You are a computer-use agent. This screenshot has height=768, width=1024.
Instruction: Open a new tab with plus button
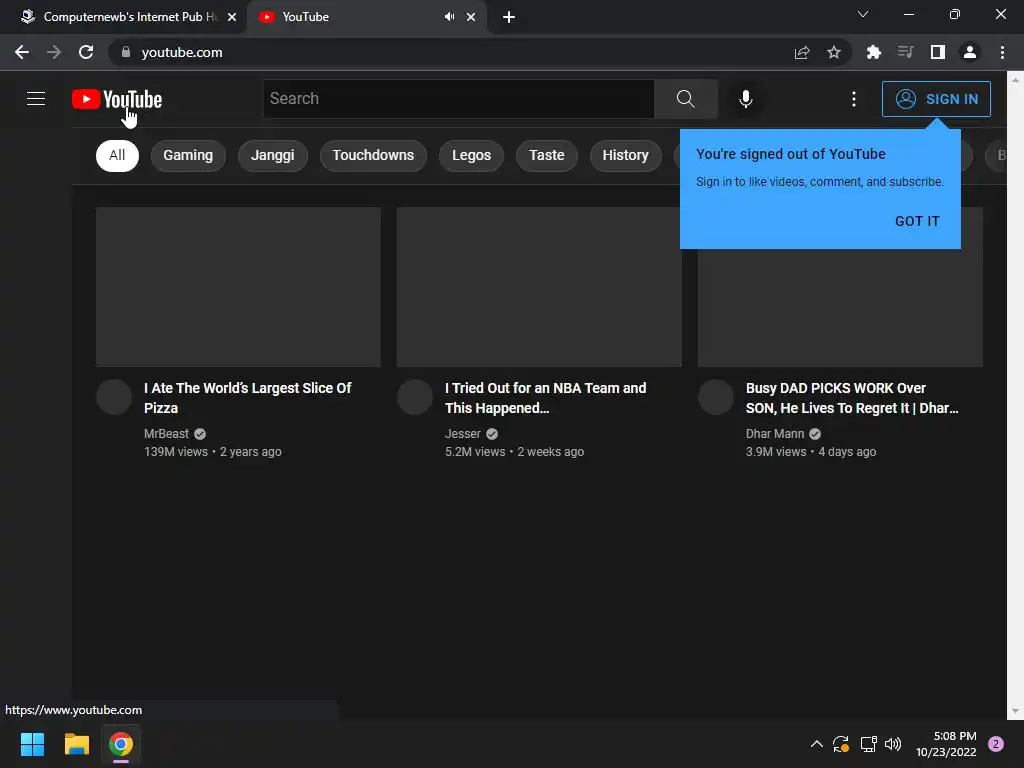(x=509, y=17)
